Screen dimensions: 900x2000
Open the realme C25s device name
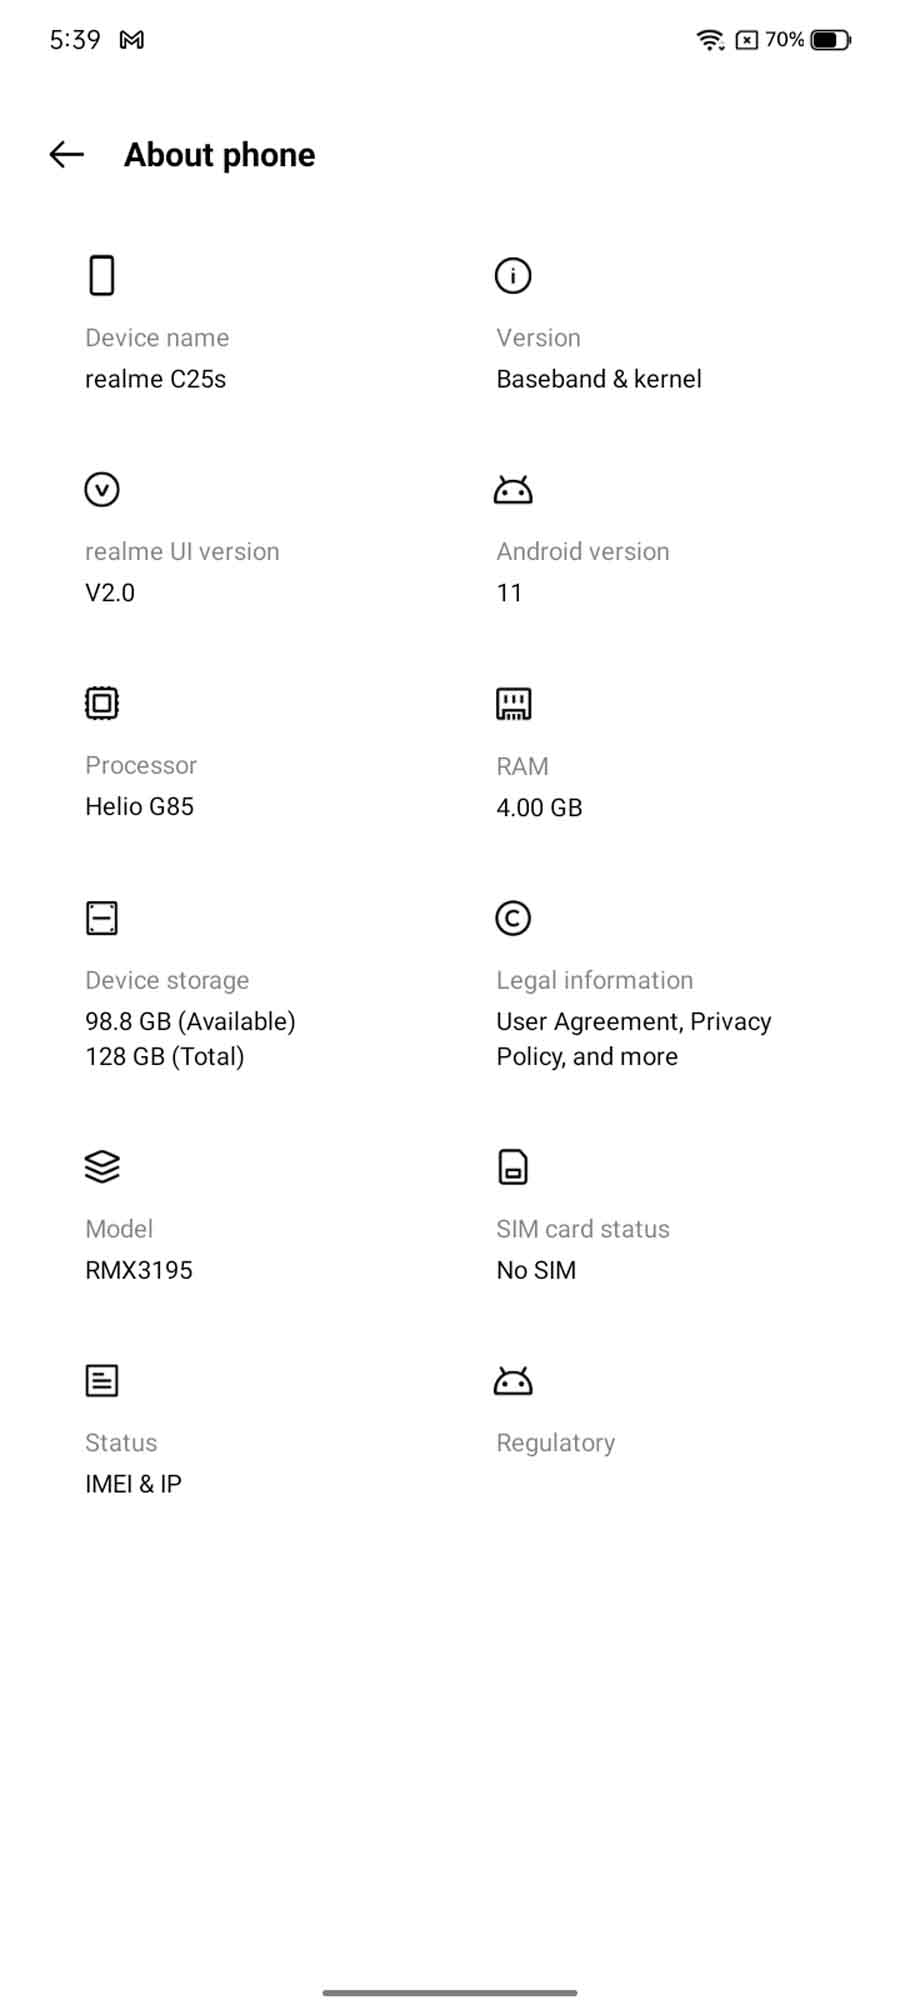pos(156,379)
